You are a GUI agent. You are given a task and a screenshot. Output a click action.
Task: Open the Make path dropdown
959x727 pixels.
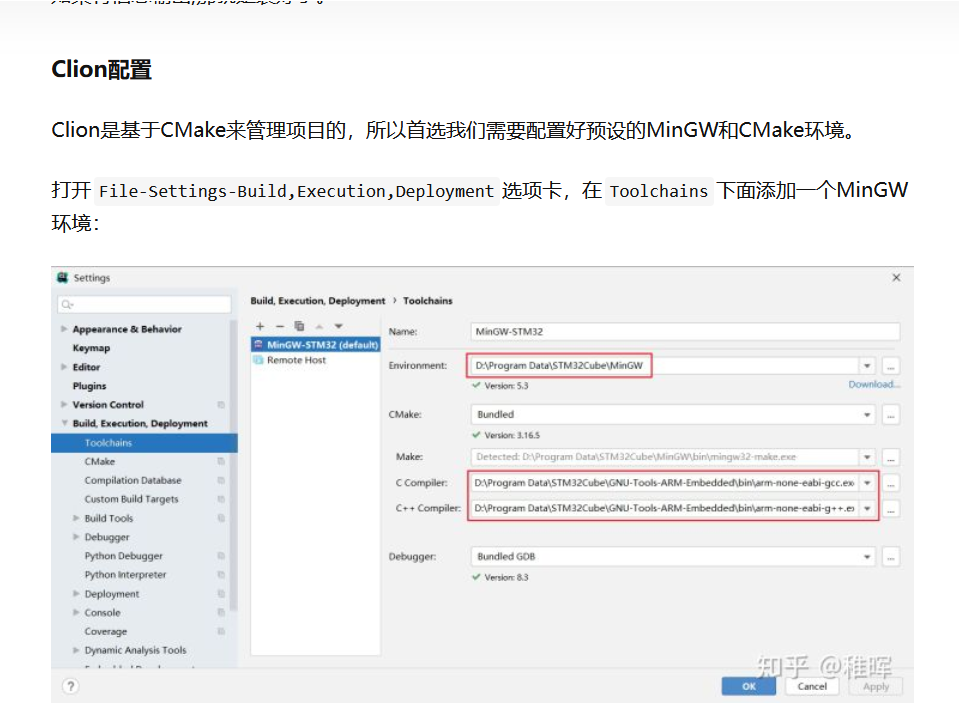pyautogui.click(x=867, y=457)
